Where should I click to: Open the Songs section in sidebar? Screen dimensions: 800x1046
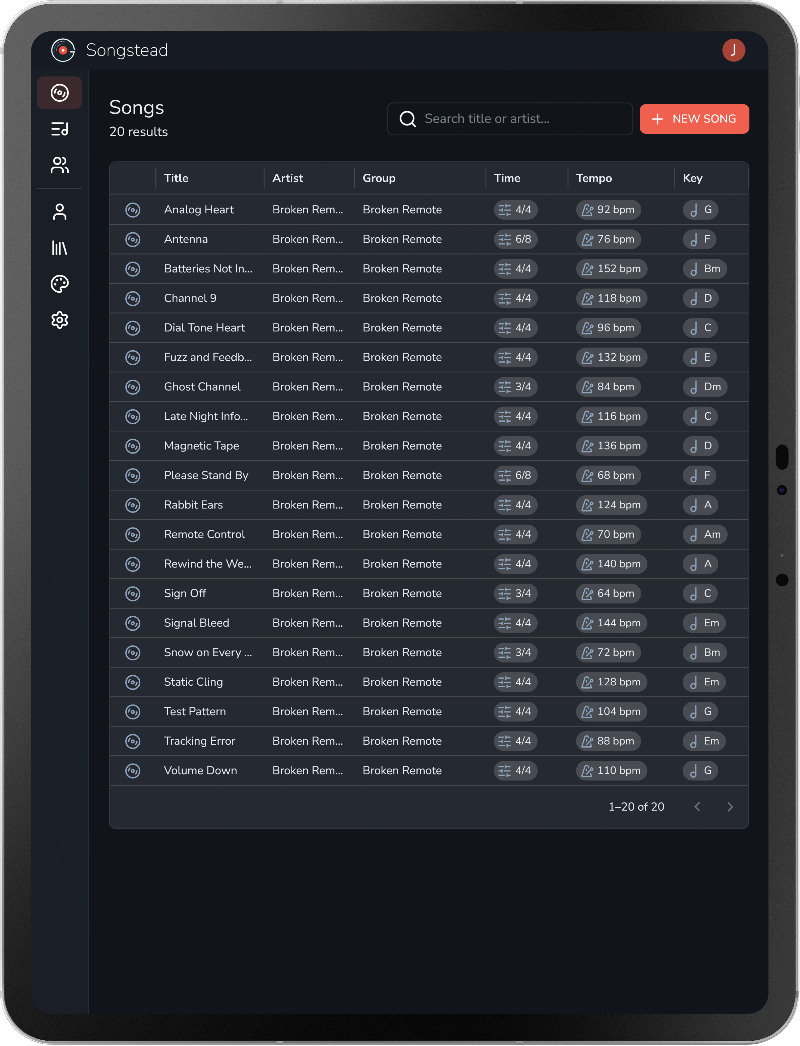59,93
